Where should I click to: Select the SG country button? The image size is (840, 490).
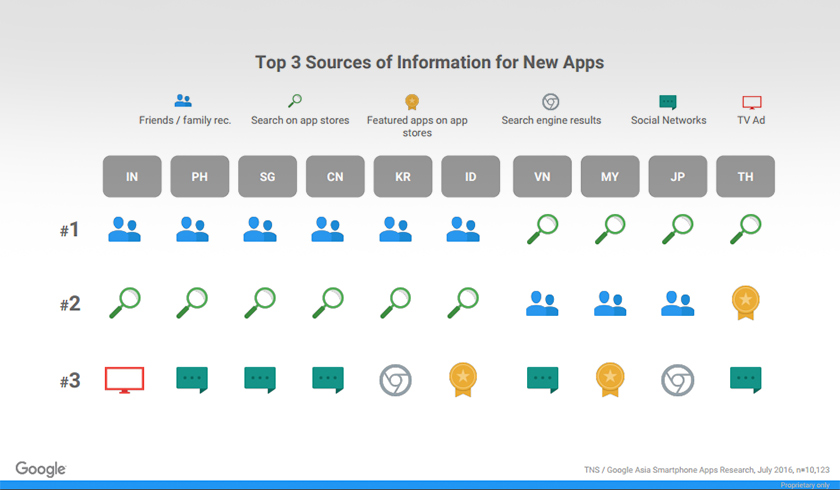click(x=267, y=177)
